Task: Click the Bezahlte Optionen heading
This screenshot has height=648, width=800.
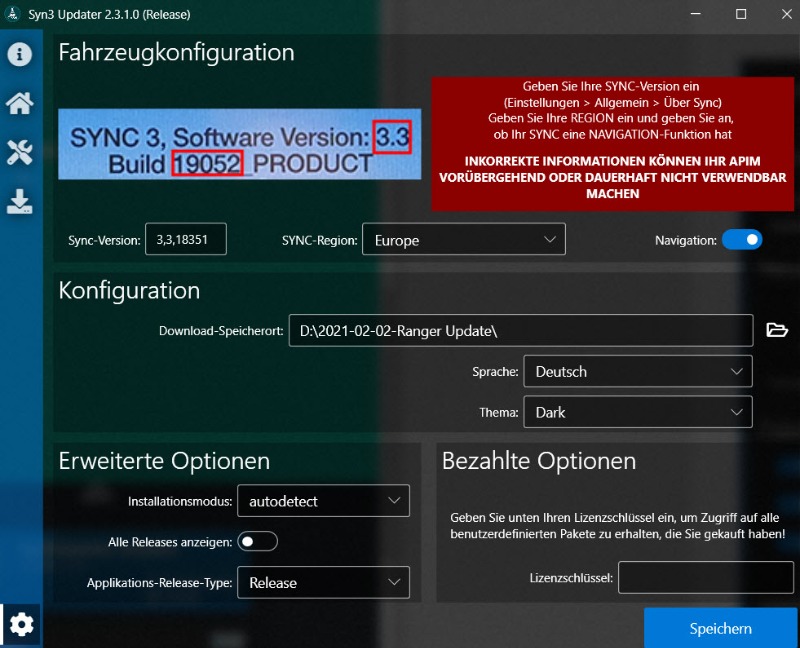Action: click(x=539, y=461)
